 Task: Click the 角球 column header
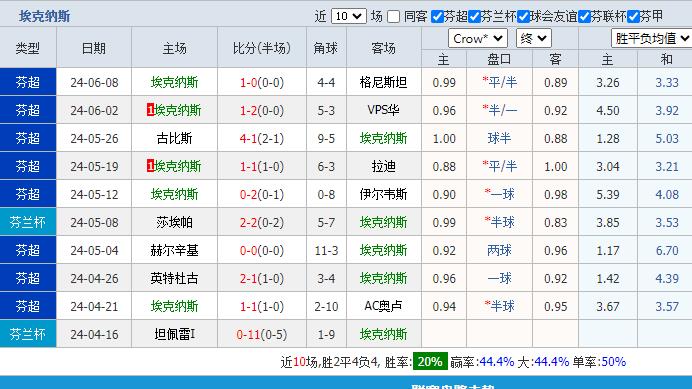pos(326,48)
